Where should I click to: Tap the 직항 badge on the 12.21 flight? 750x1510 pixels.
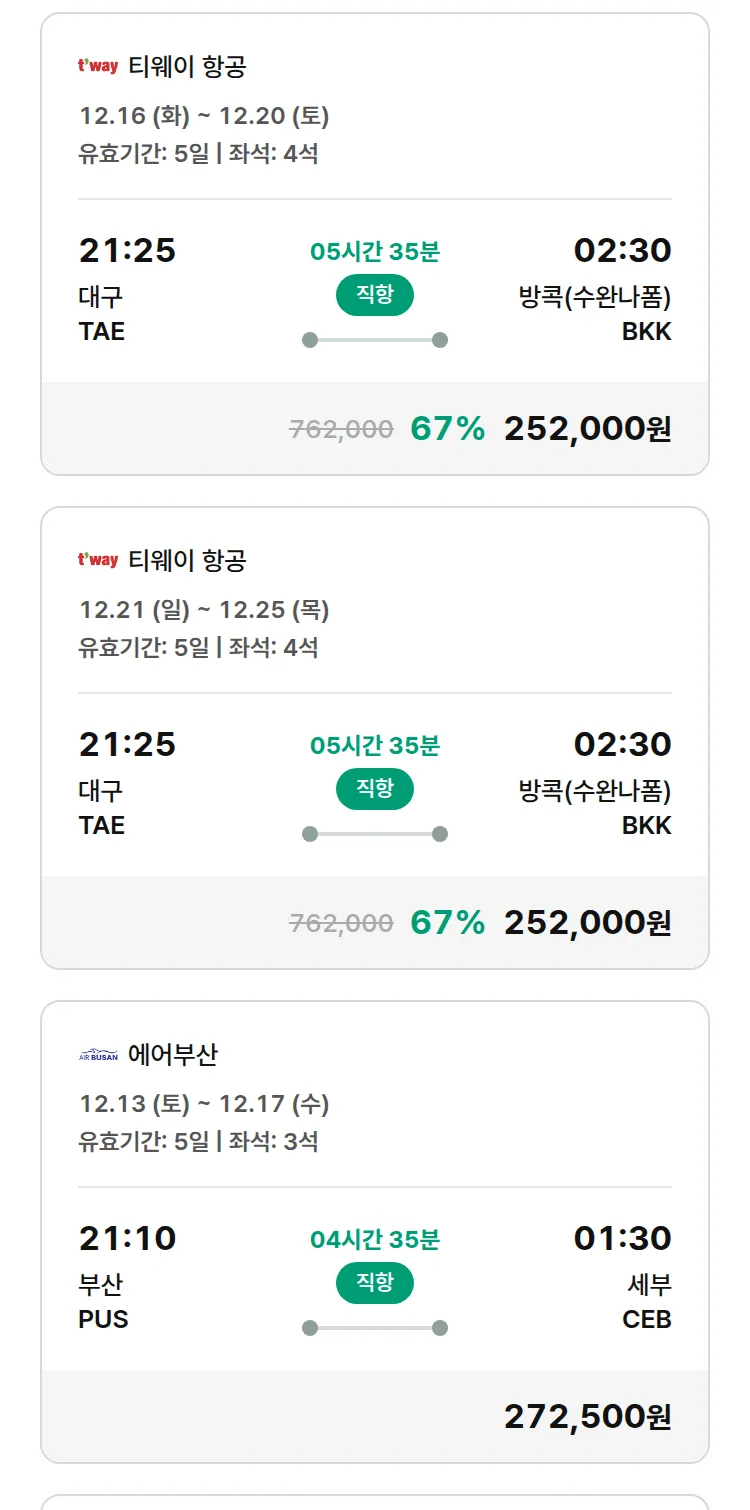(x=374, y=789)
